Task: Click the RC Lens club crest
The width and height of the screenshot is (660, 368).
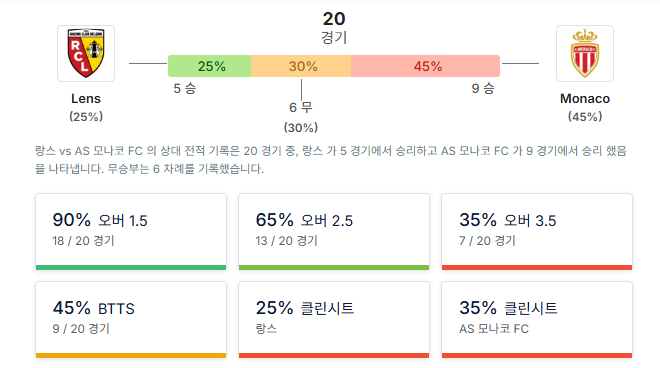Action: pos(86,53)
